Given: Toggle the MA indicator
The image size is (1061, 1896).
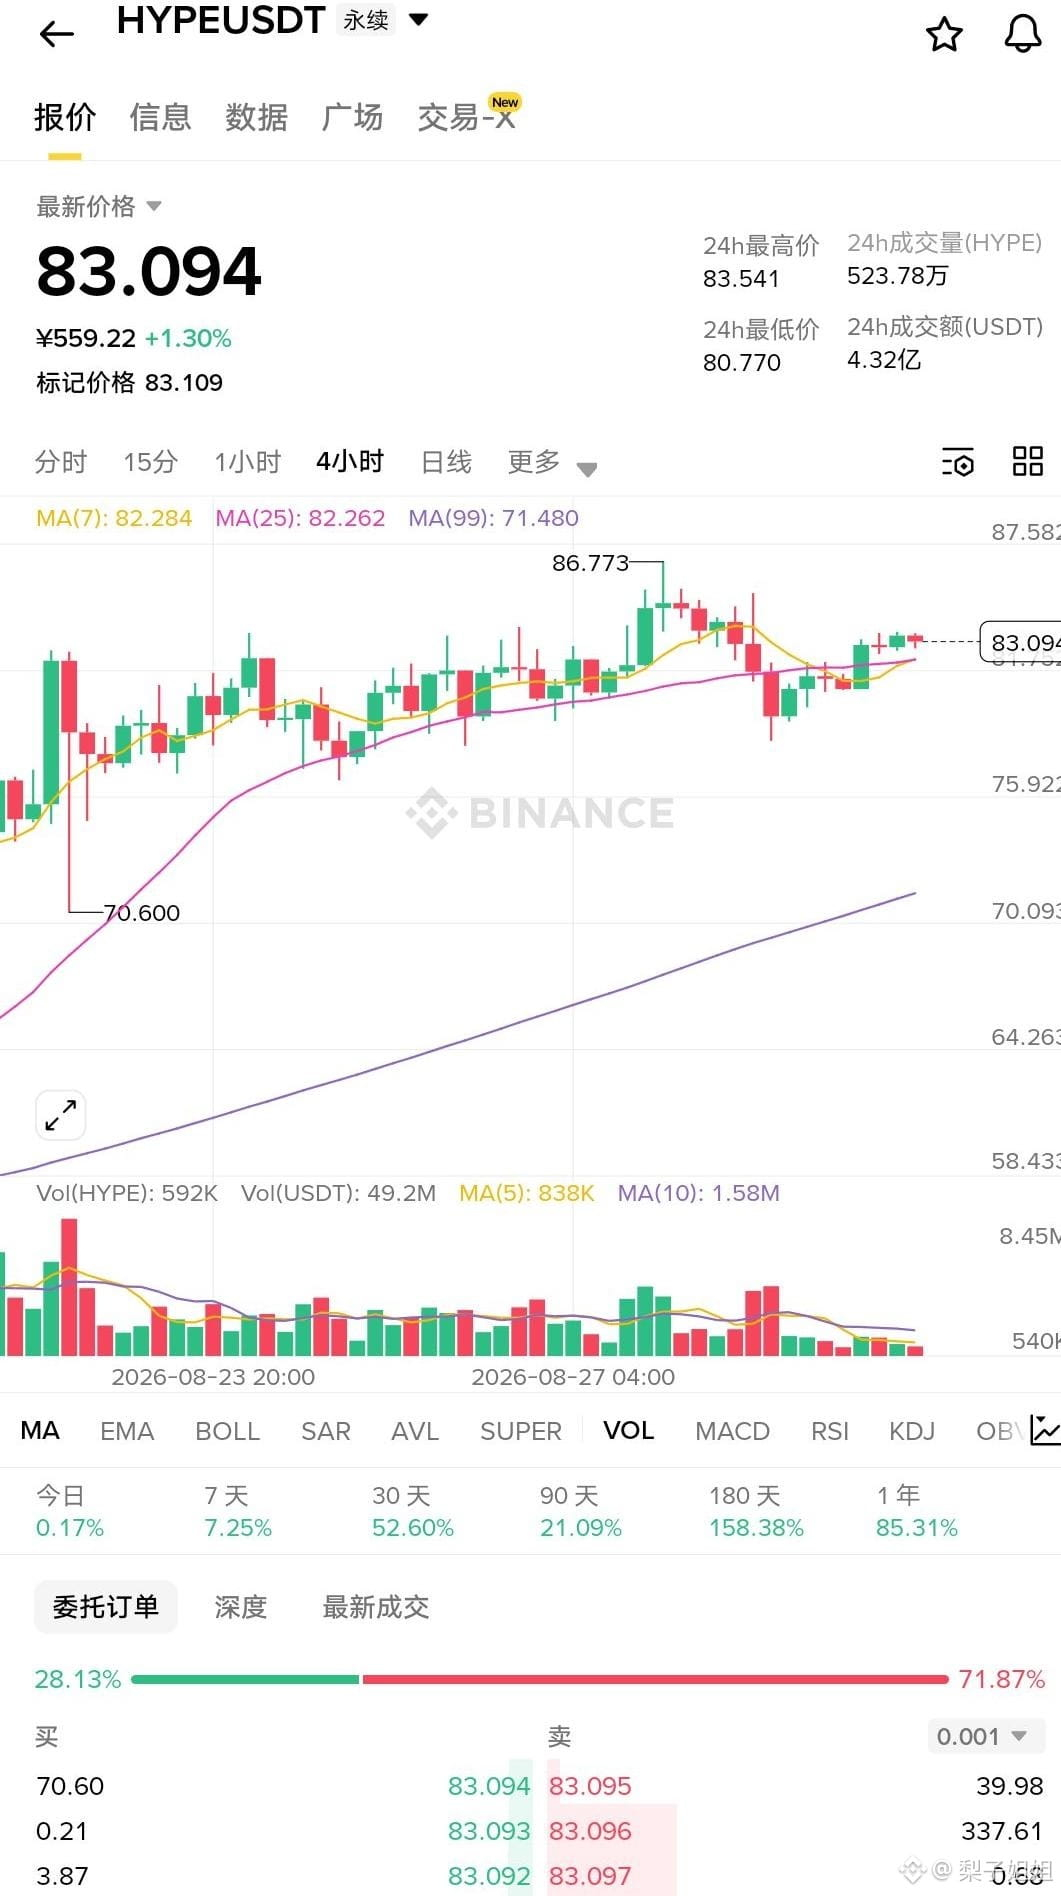Looking at the screenshot, I should pyautogui.click(x=40, y=1430).
